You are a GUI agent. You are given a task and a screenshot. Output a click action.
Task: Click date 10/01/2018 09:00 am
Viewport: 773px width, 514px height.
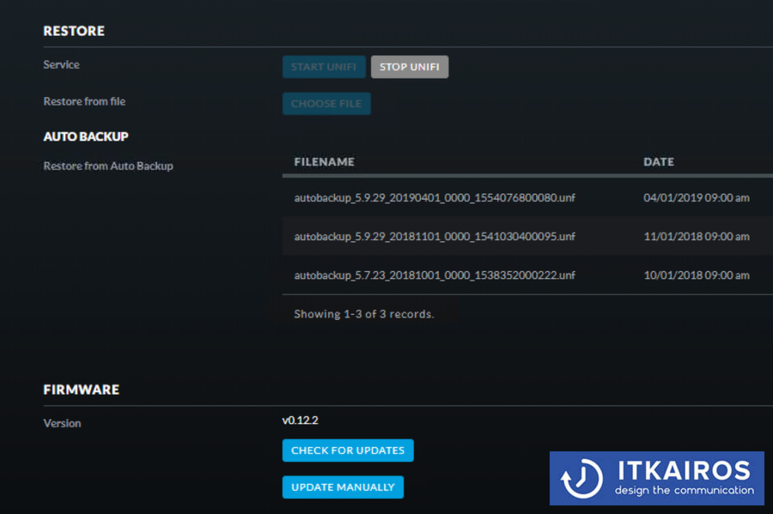[x=696, y=275]
